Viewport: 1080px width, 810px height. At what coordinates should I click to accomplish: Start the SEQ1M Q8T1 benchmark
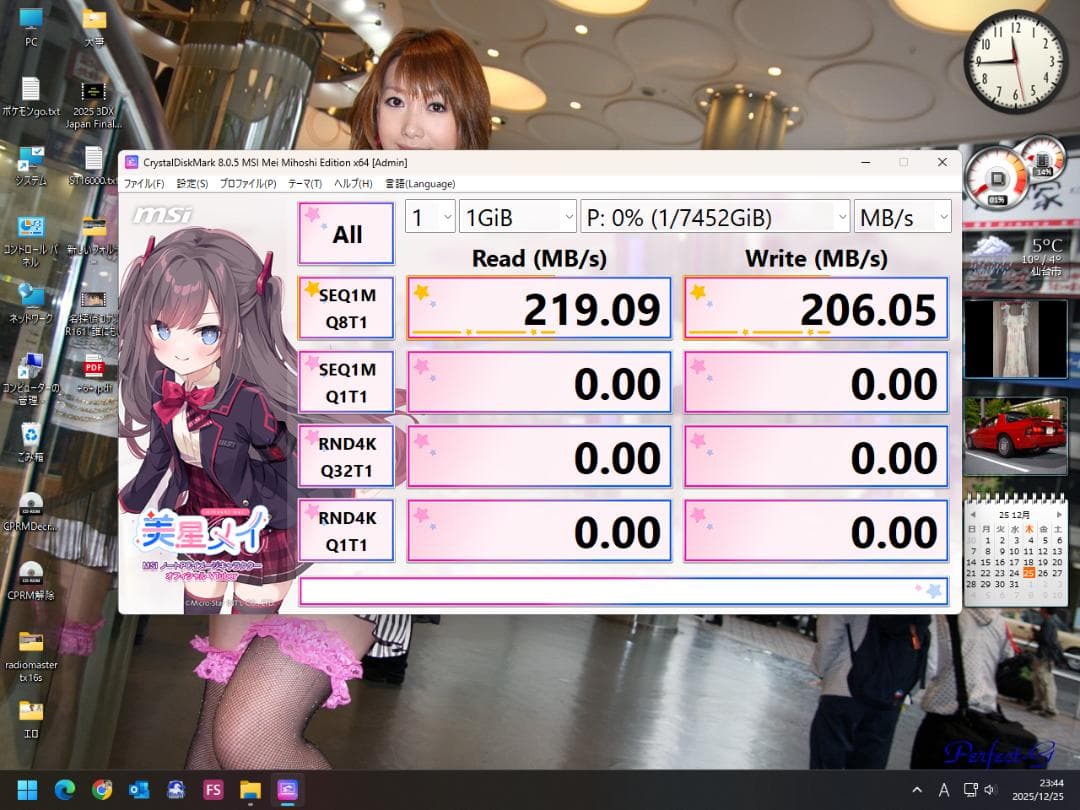(345, 307)
